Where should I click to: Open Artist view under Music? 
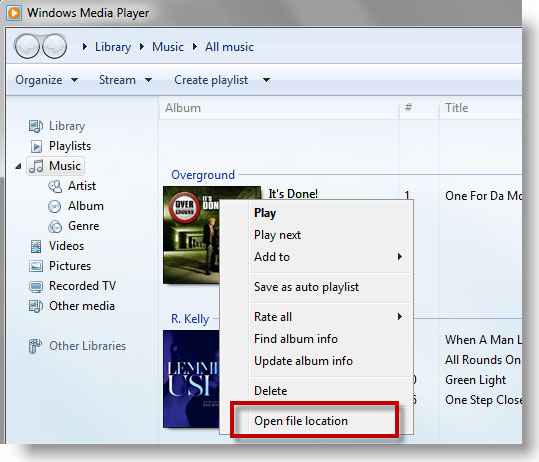pos(82,186)
